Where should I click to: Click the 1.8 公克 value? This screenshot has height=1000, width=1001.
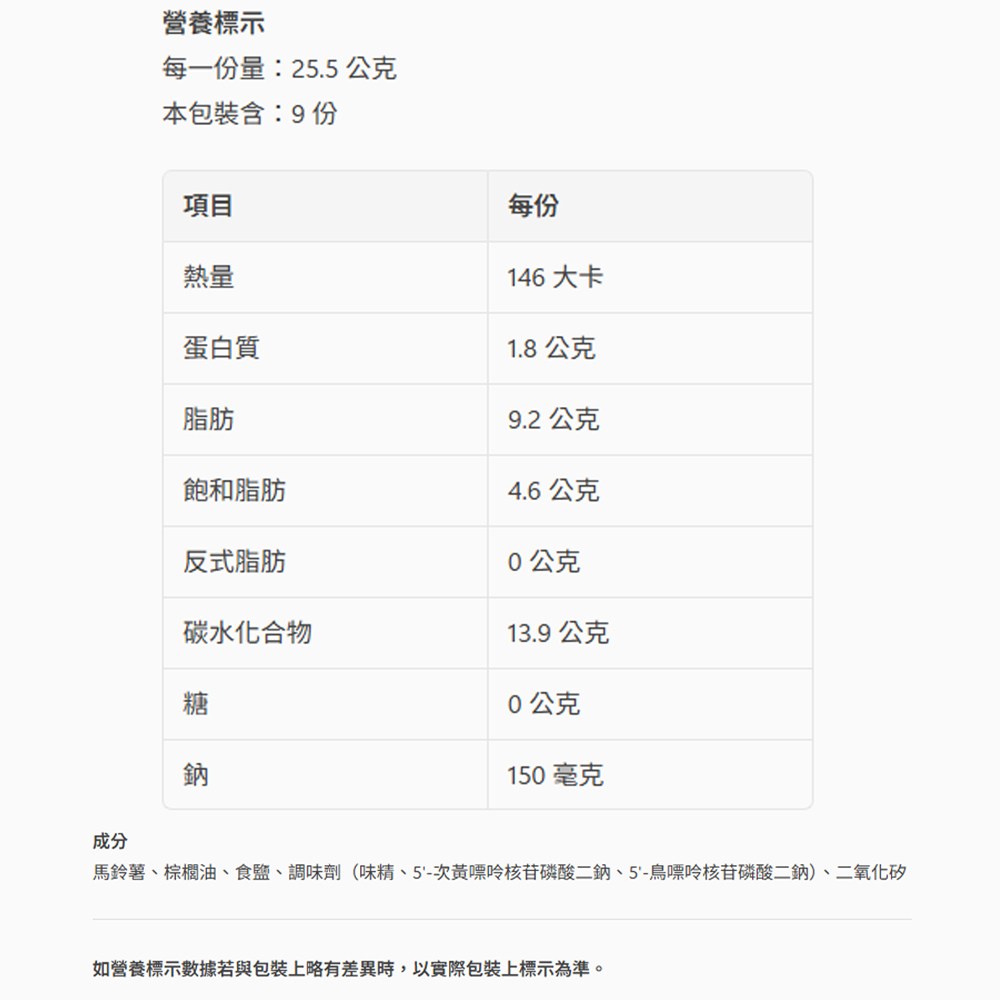tap(550, 348)
